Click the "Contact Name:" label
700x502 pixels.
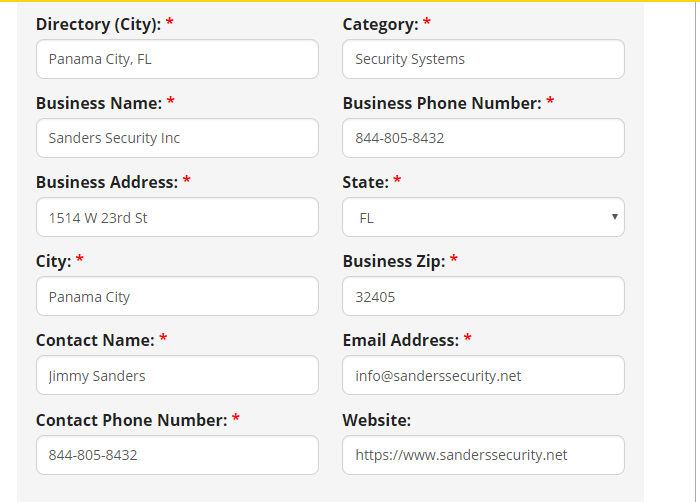click(95, 340)
